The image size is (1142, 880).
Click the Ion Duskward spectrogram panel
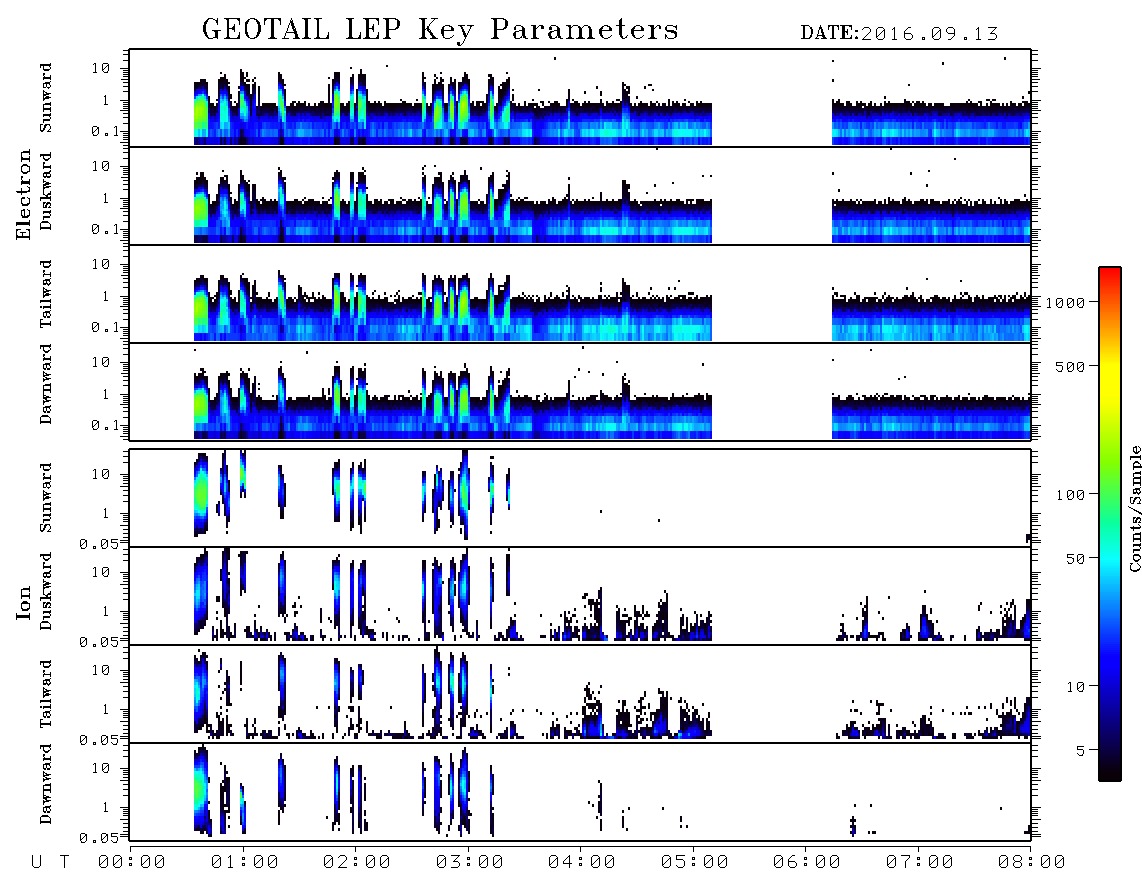pos(580,595)
